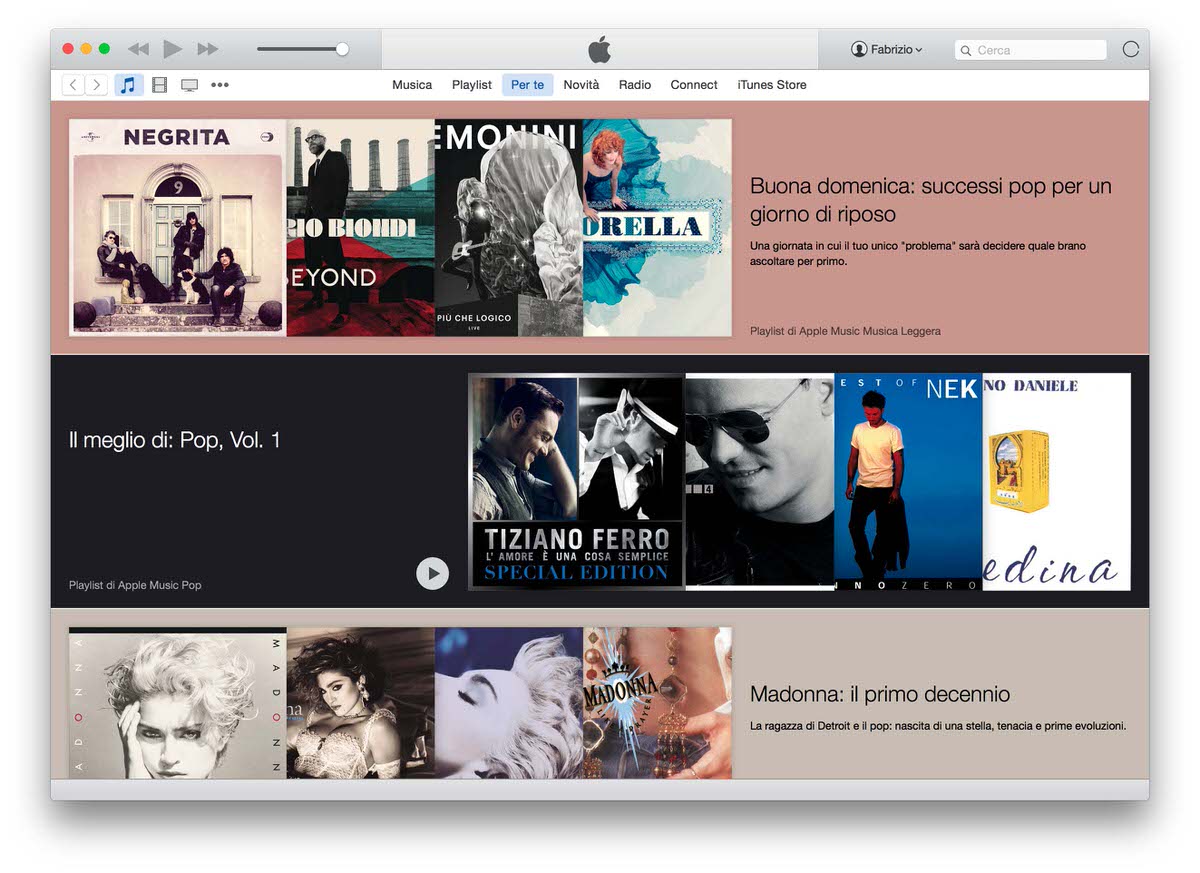Play the Il meglio di Pop playlist

click(432, 573)
